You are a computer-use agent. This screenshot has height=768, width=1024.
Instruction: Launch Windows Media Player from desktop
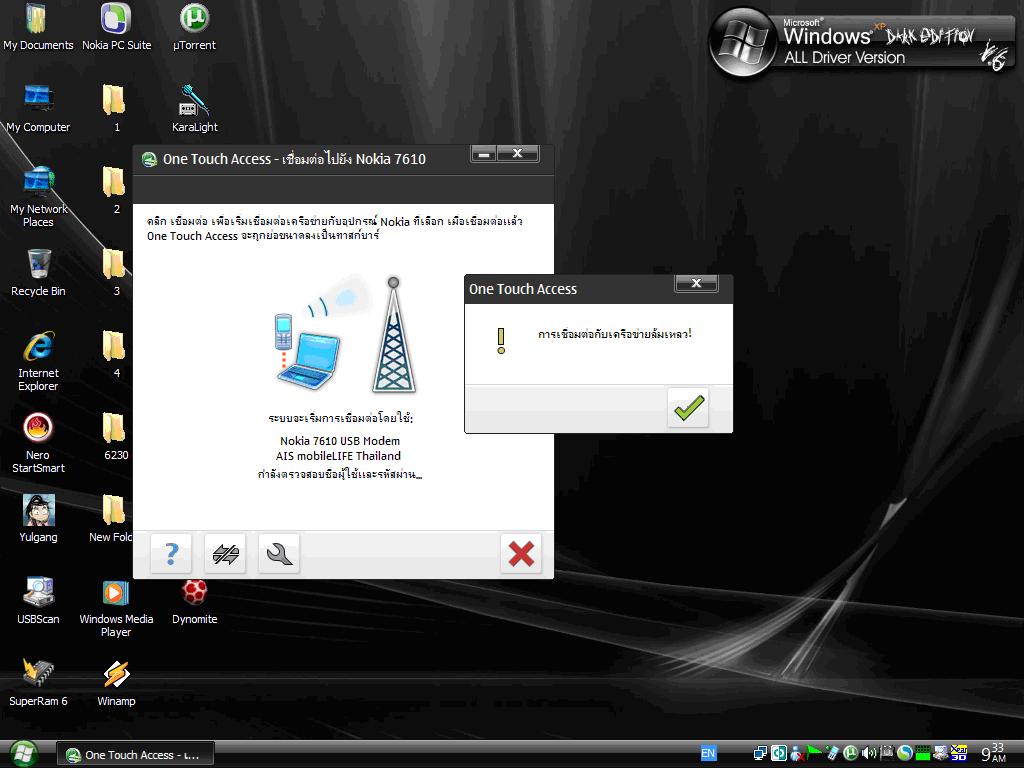116,607
